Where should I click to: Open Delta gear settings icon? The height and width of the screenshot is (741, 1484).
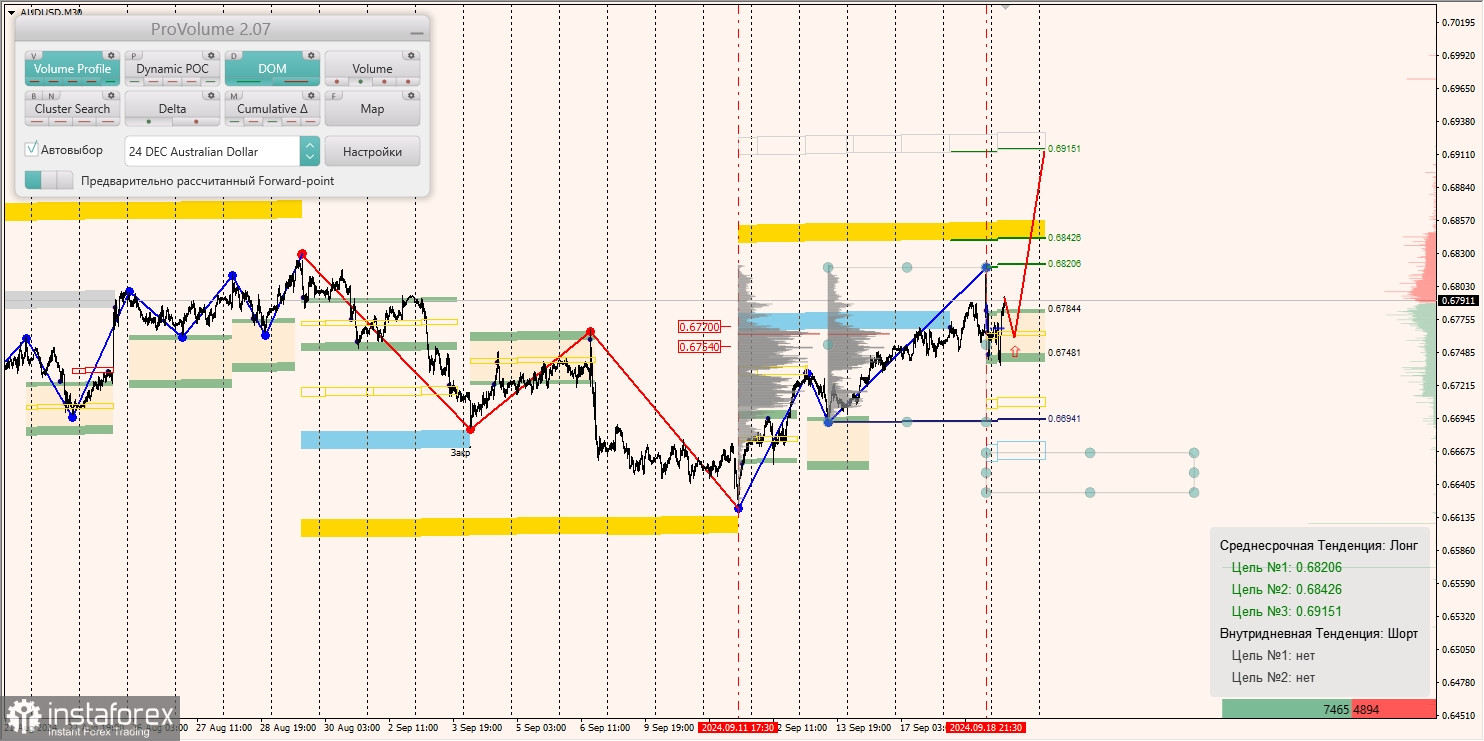pos(211,96)
